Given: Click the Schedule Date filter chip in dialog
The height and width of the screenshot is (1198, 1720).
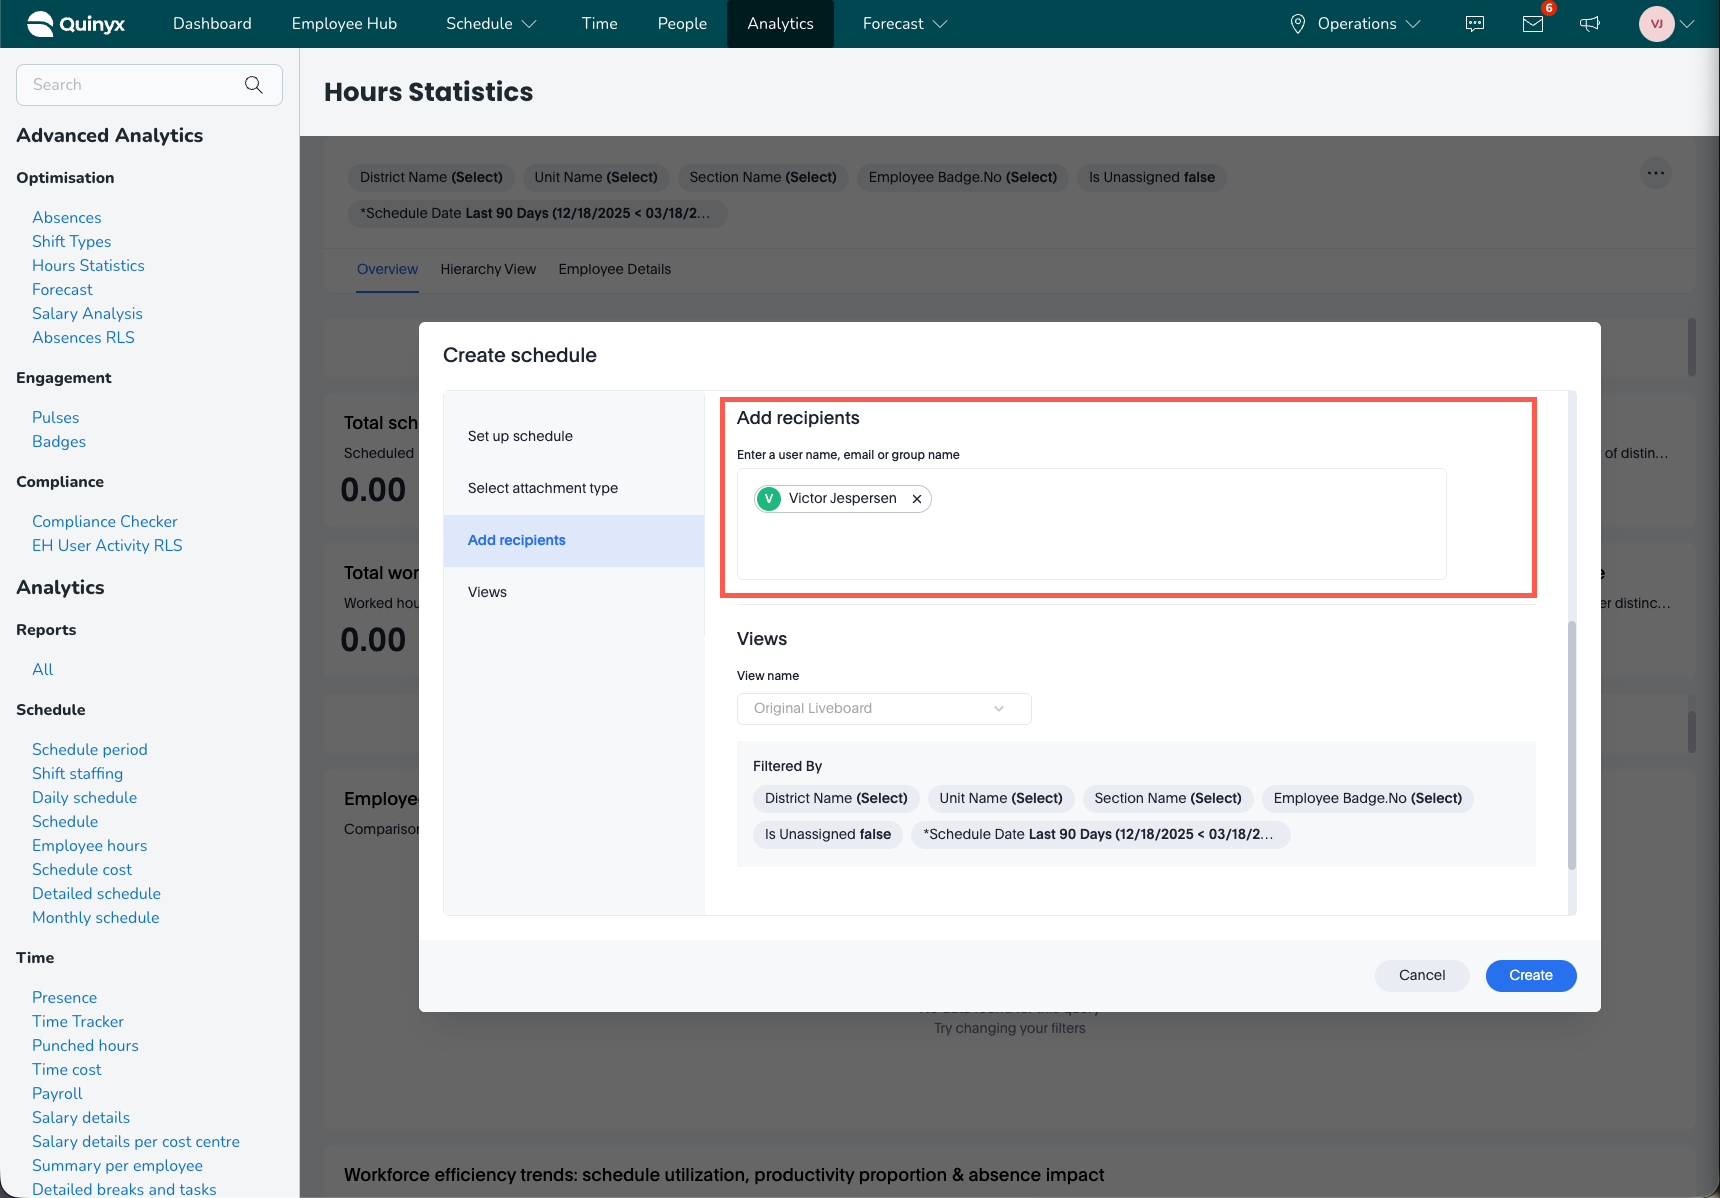Looking at the screenshot, I should click(x=1100, y=835).
